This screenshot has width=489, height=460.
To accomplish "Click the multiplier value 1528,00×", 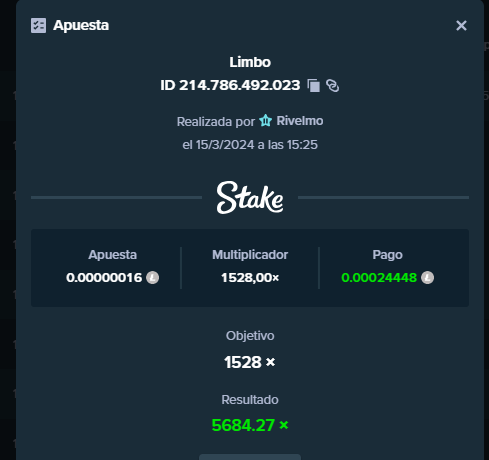I will coord(250,278).
